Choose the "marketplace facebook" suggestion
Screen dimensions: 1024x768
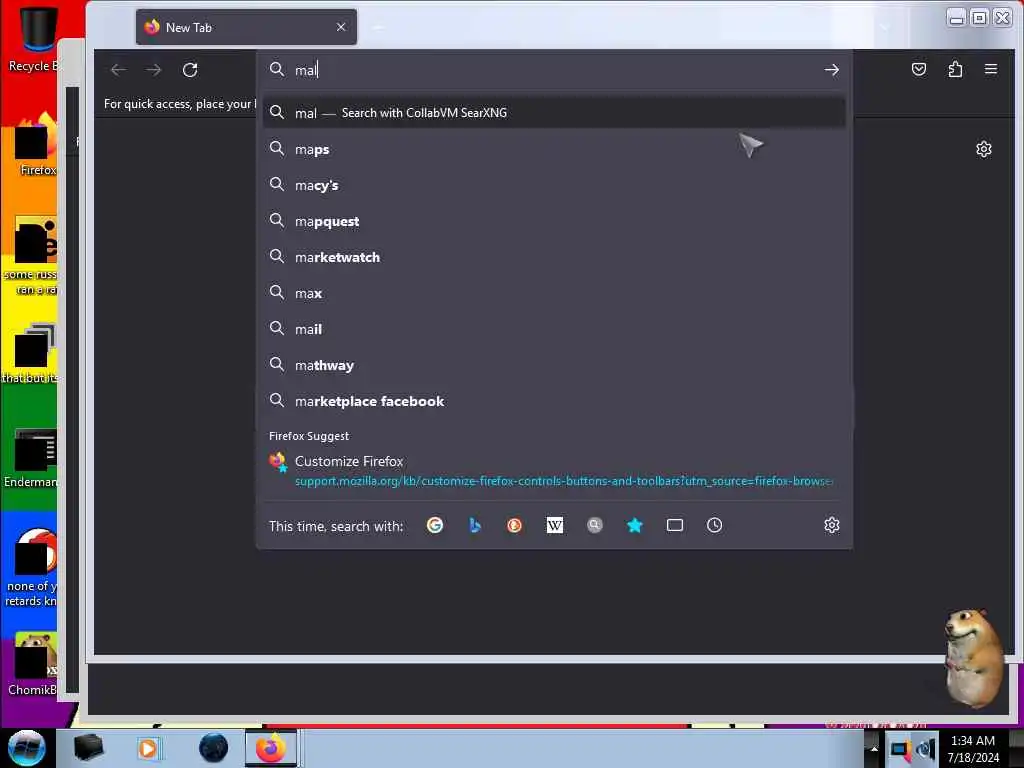554,401
